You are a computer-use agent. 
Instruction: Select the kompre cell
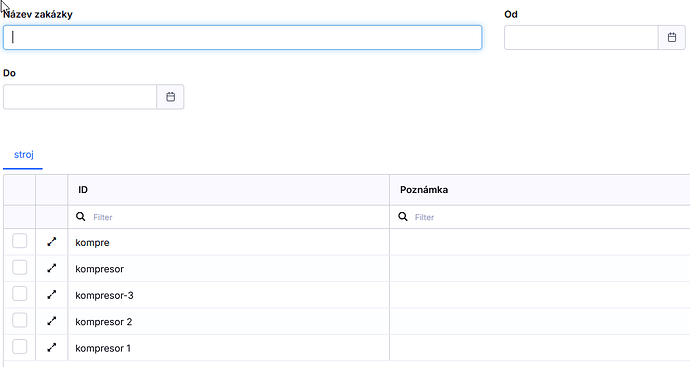[x=228, y=242]
